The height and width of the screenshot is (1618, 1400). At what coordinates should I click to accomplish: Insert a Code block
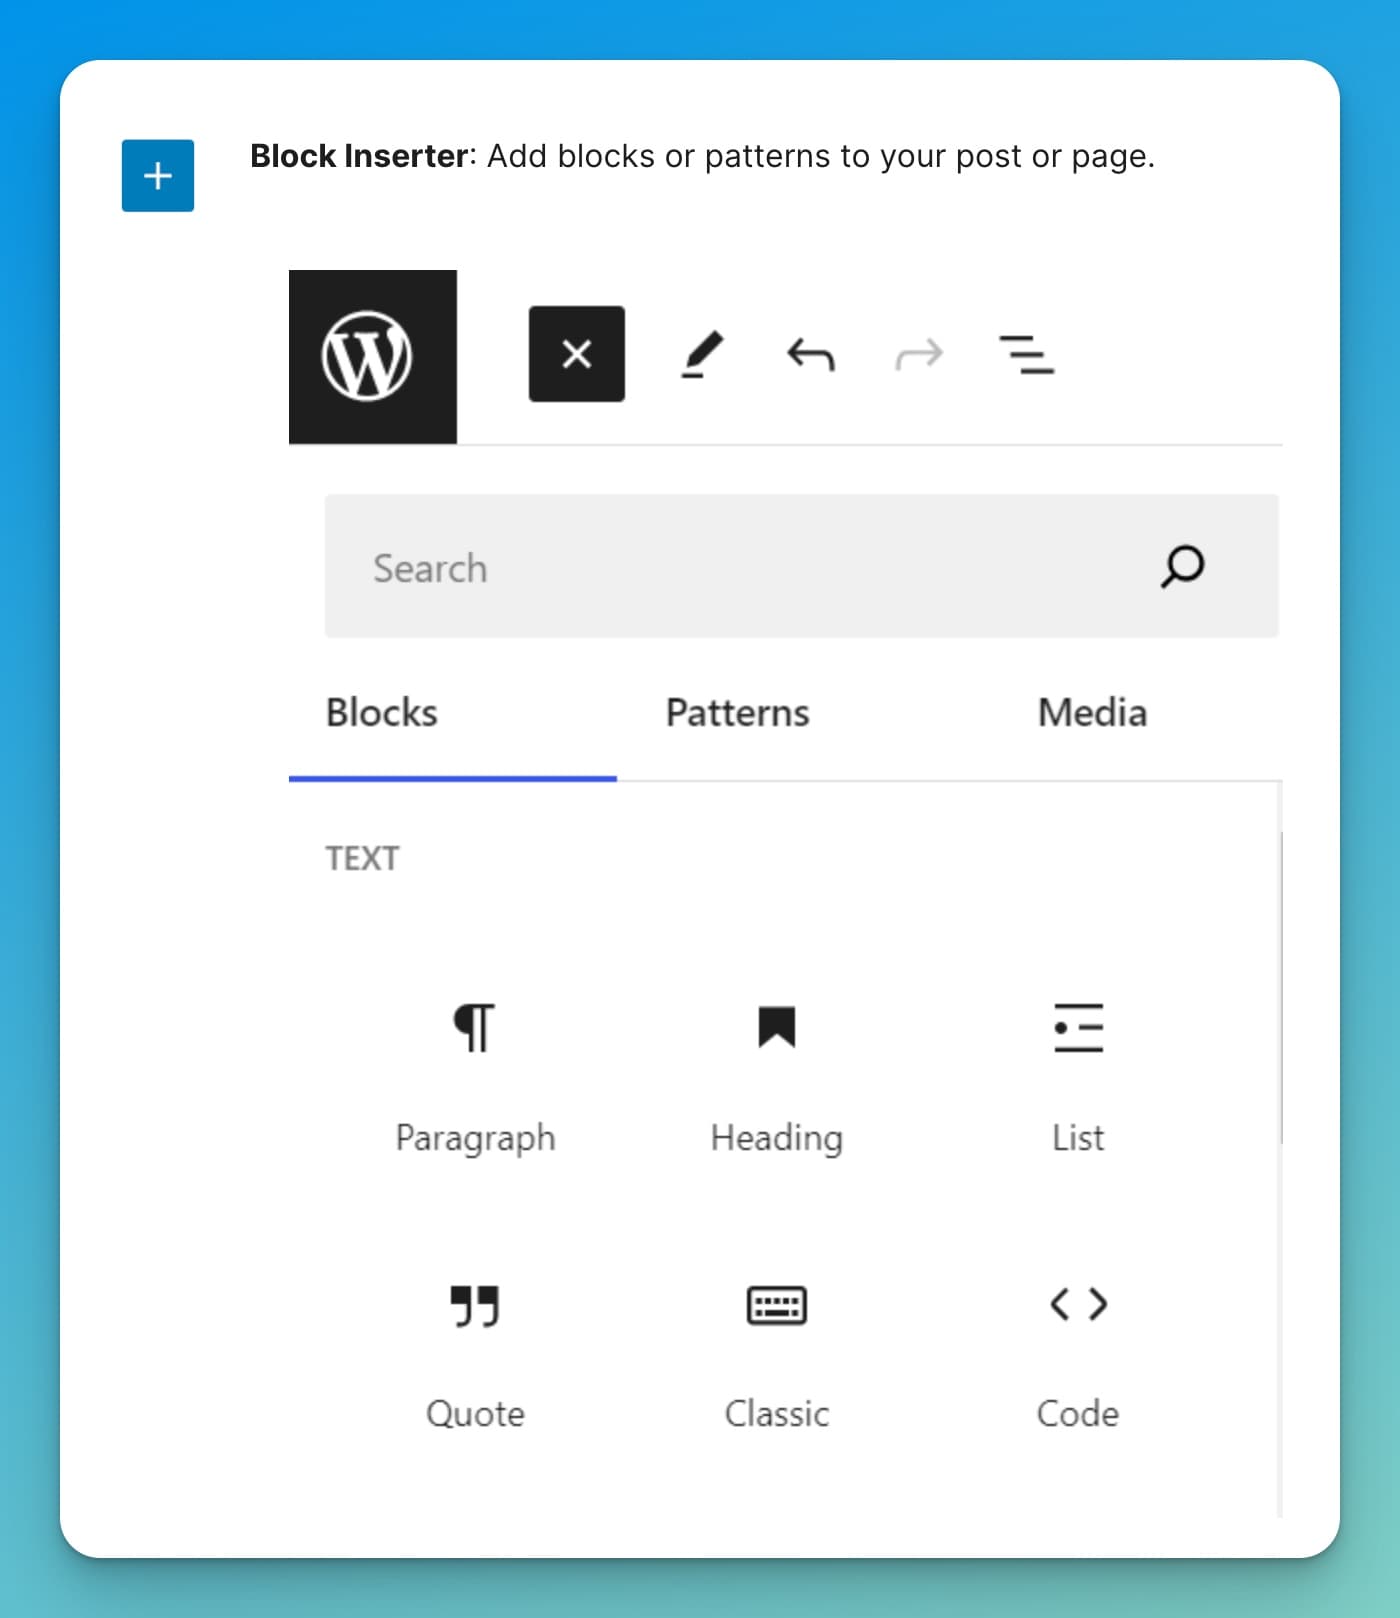coord(1078,1356)
